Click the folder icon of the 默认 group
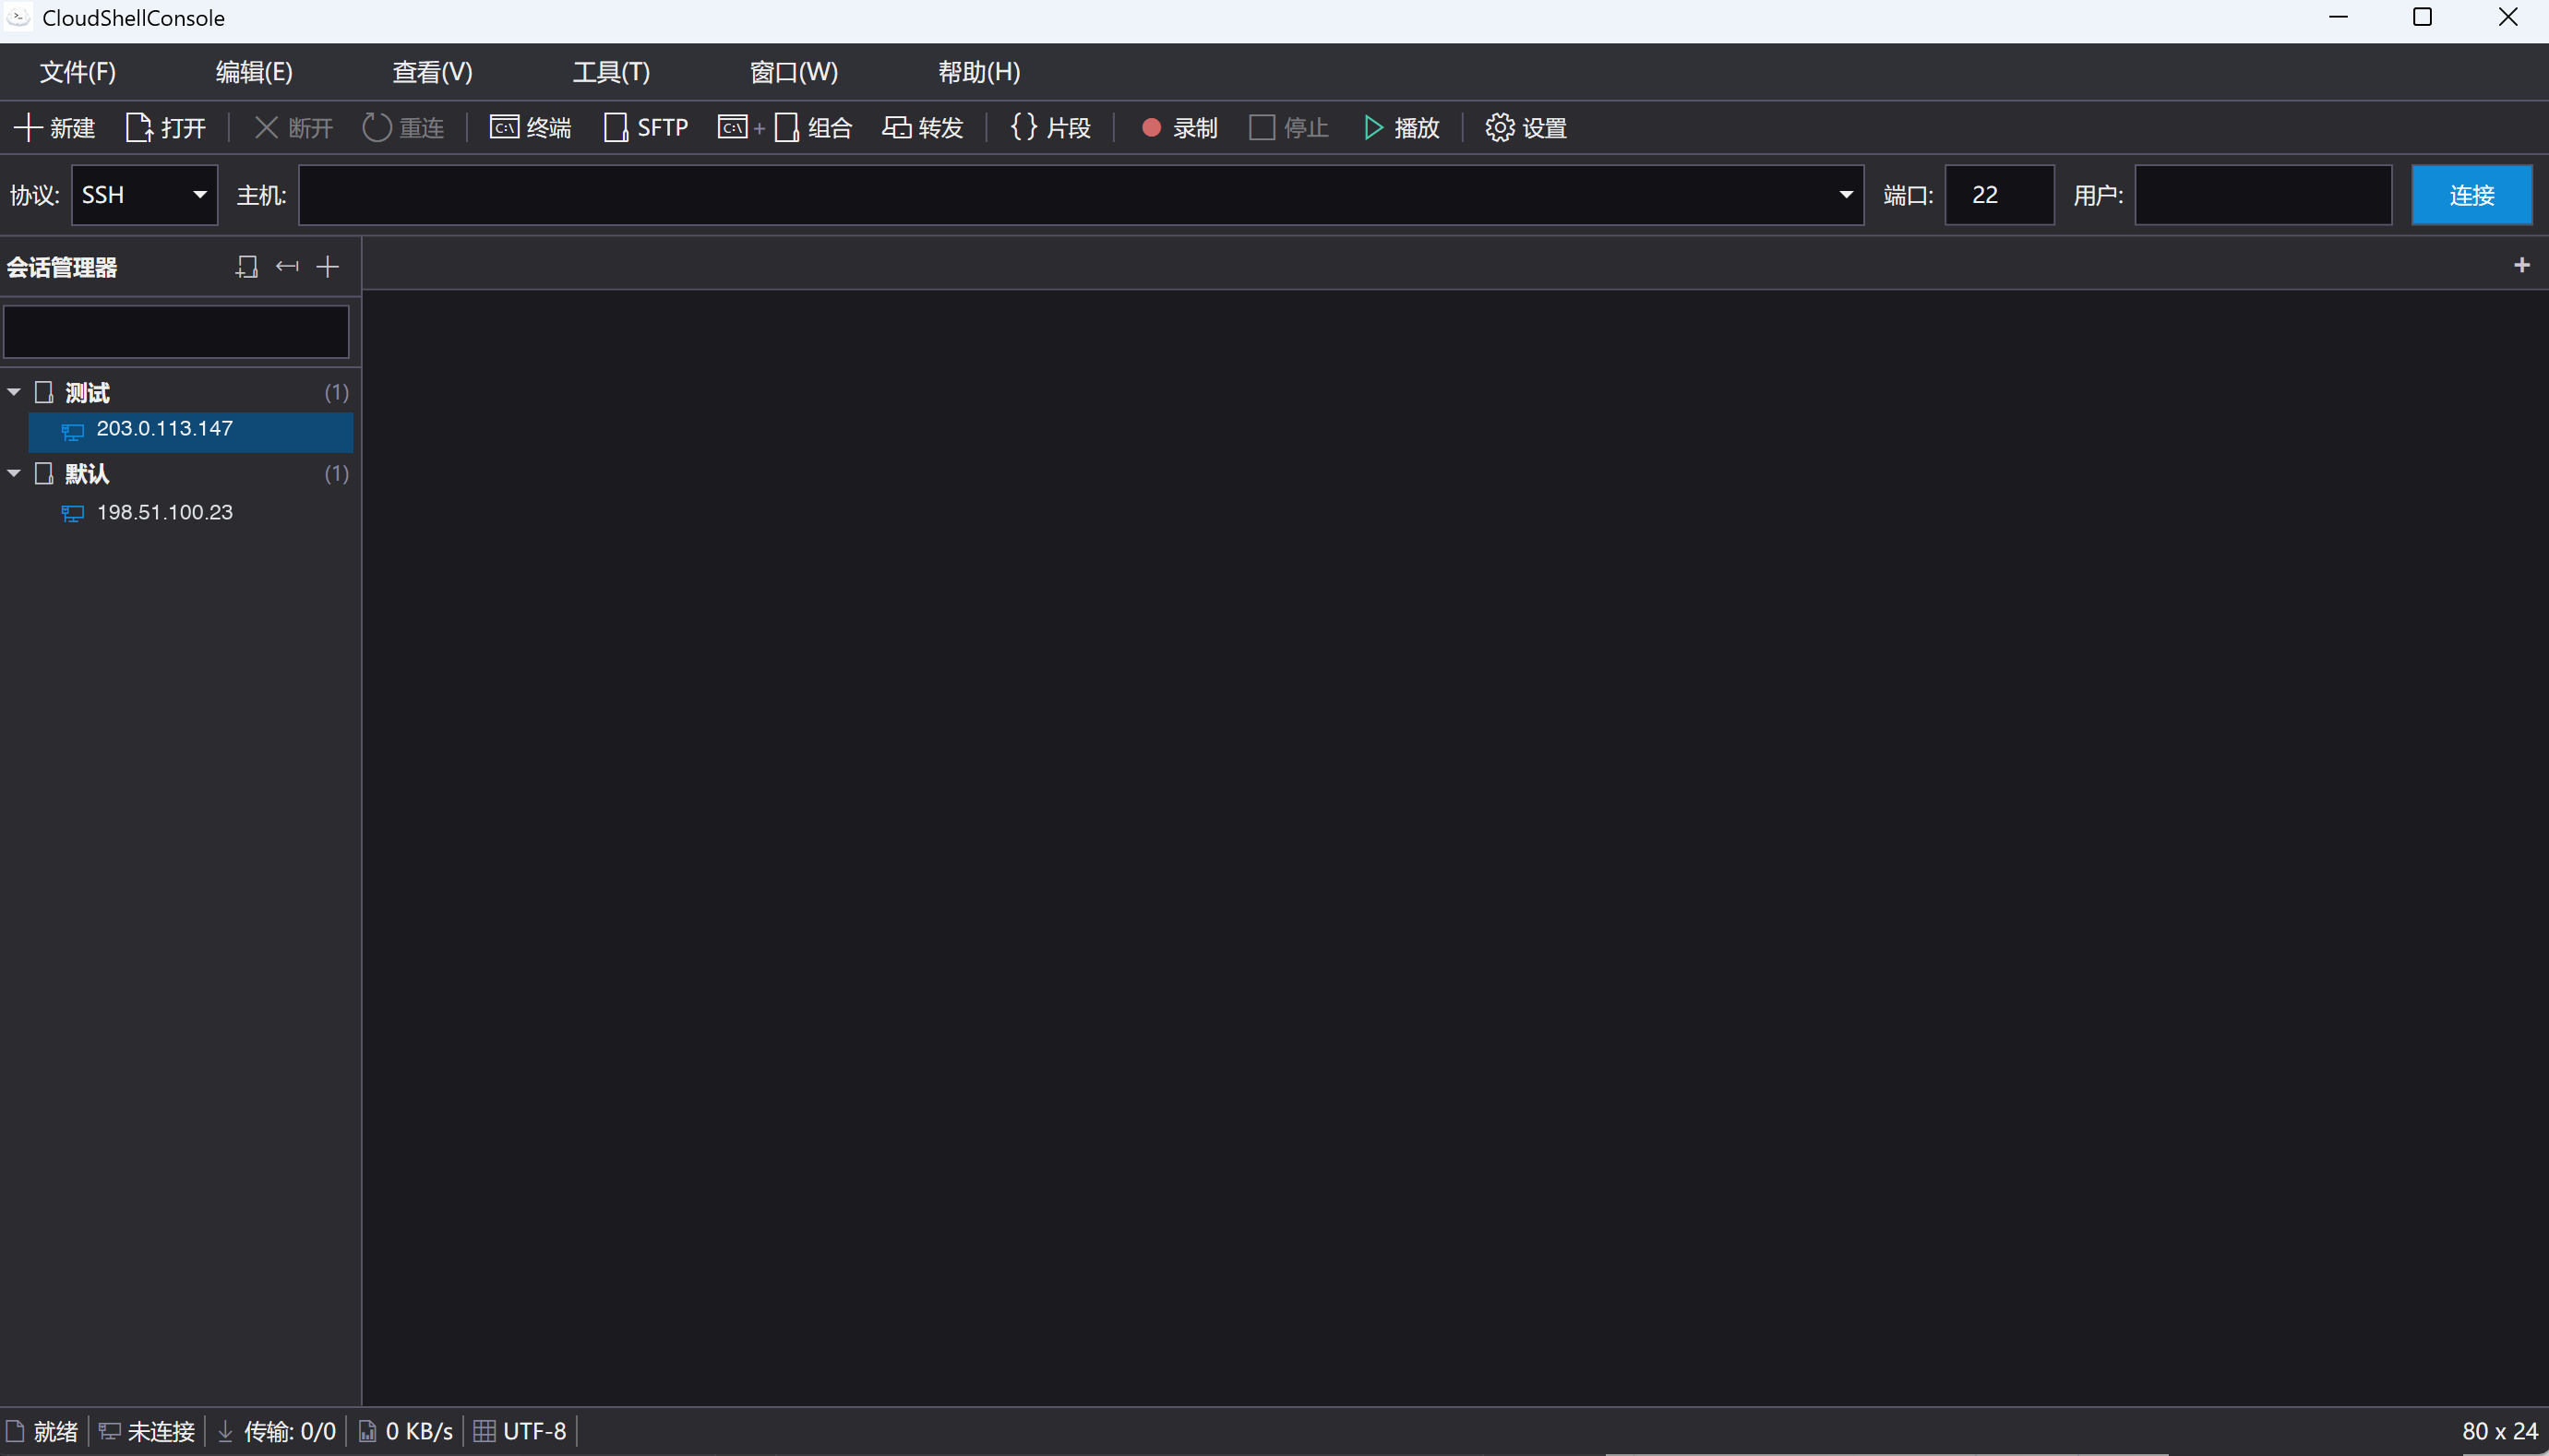This screenshot has height=1456, width=2549. pos(44,473)
